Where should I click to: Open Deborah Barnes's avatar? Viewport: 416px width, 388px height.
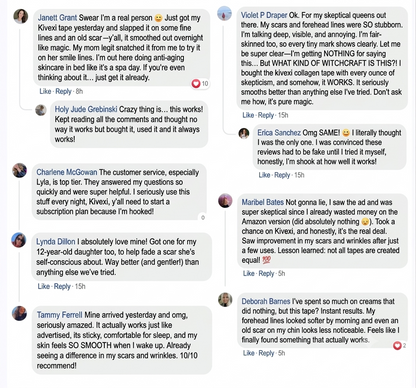(x=225, y=300)
